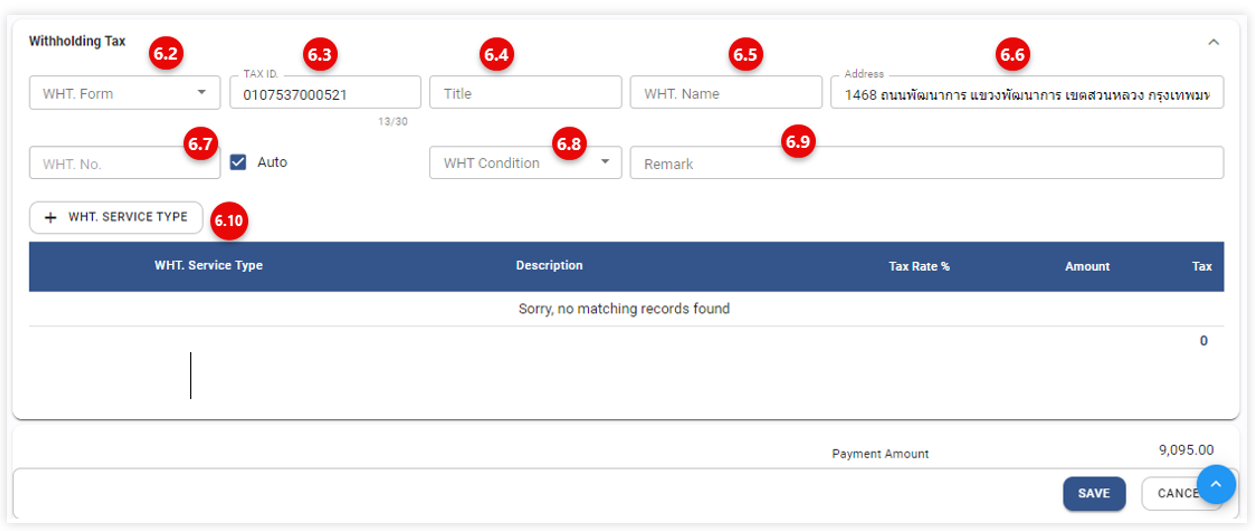Click the plus icon on WHT. Service Type
Image resolution: width=1255 pixels, height=531 pixels.
(50, 217)
